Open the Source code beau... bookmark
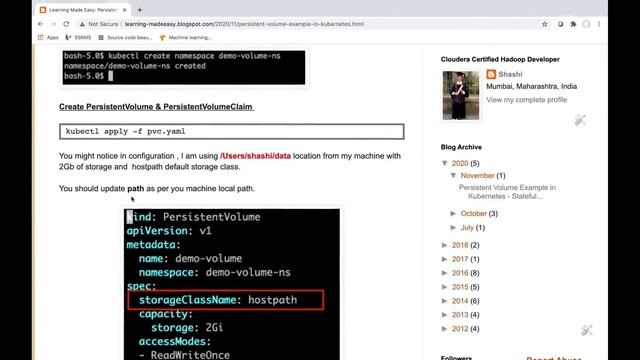The width and height of the screenshot is (640, 360). [x=125, y=38]
